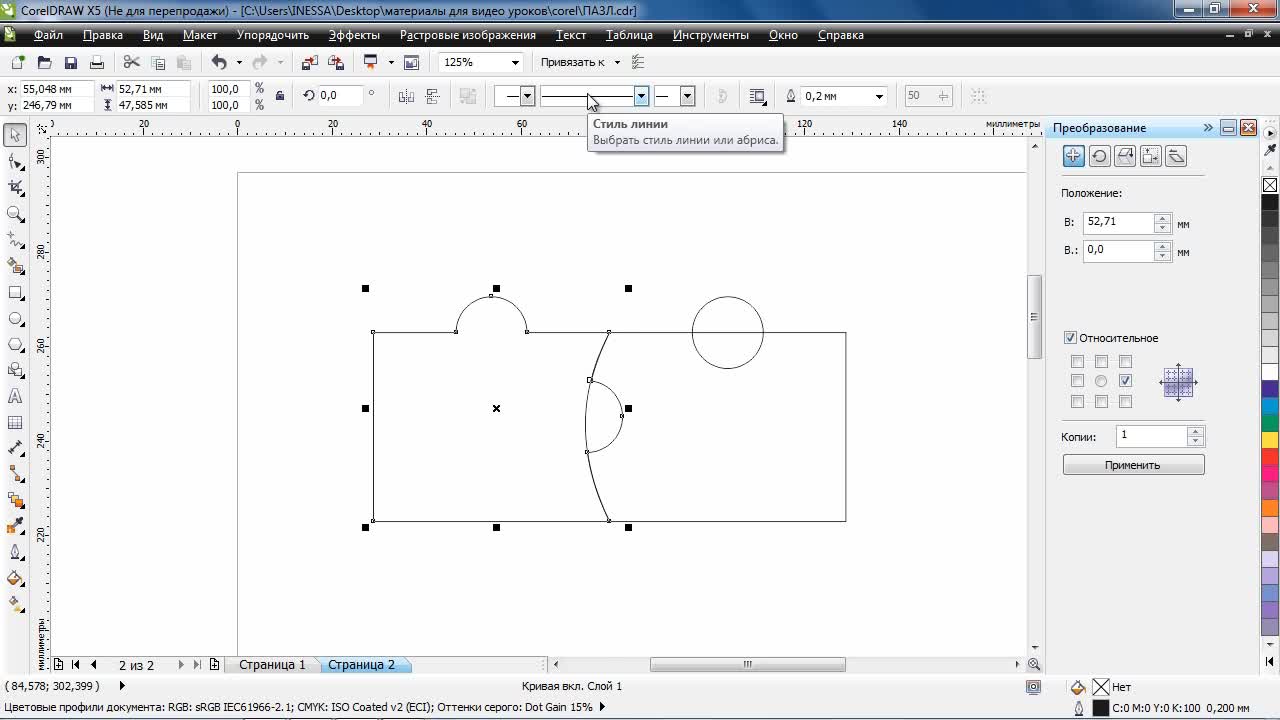Select the Eyedropper tool in toolbox
Image resolution: width=1280 pixels, height=720 pixels.
coord(15,526)
